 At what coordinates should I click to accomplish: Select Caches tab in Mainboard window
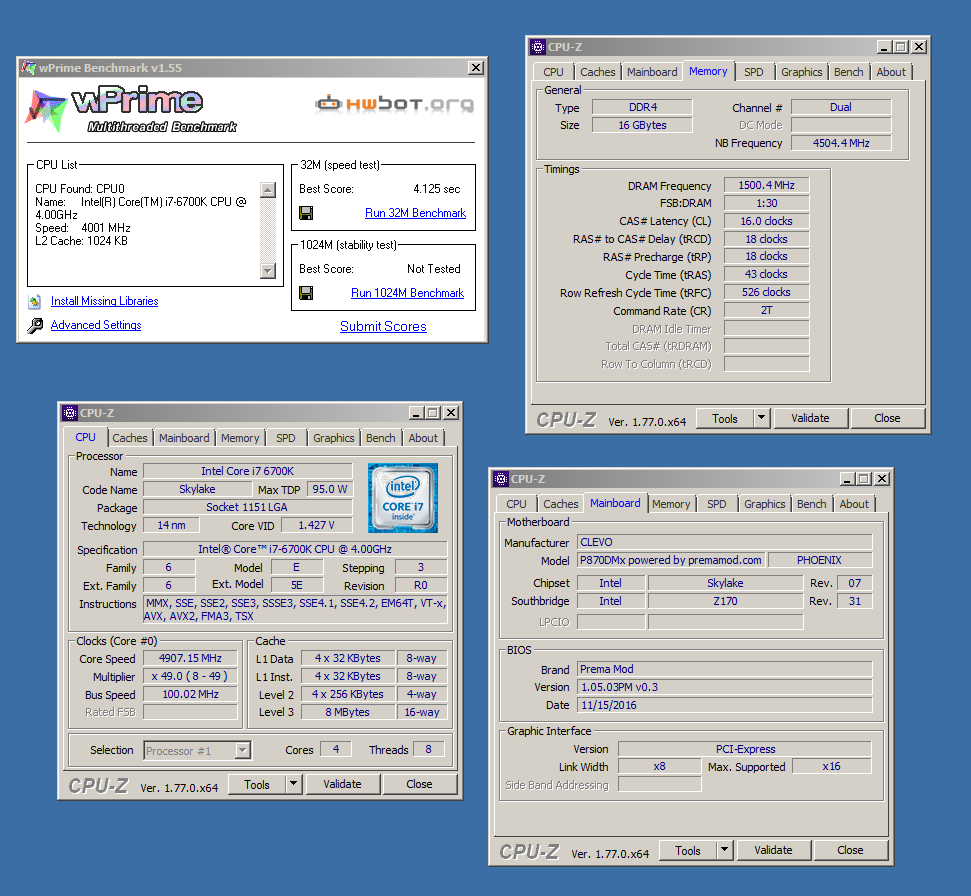(x=560, y=505)
